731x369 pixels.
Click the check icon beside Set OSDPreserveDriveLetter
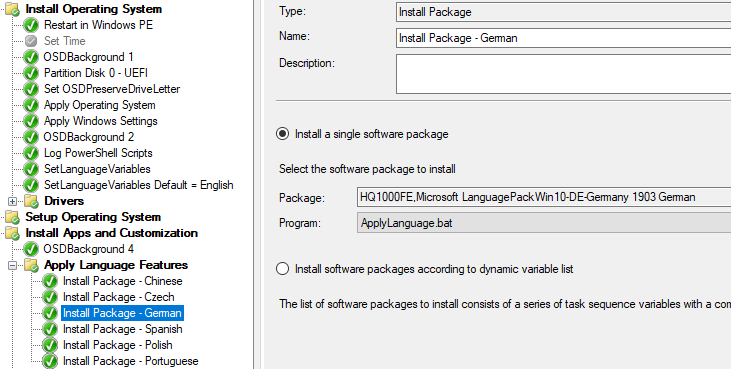[31, 89]
